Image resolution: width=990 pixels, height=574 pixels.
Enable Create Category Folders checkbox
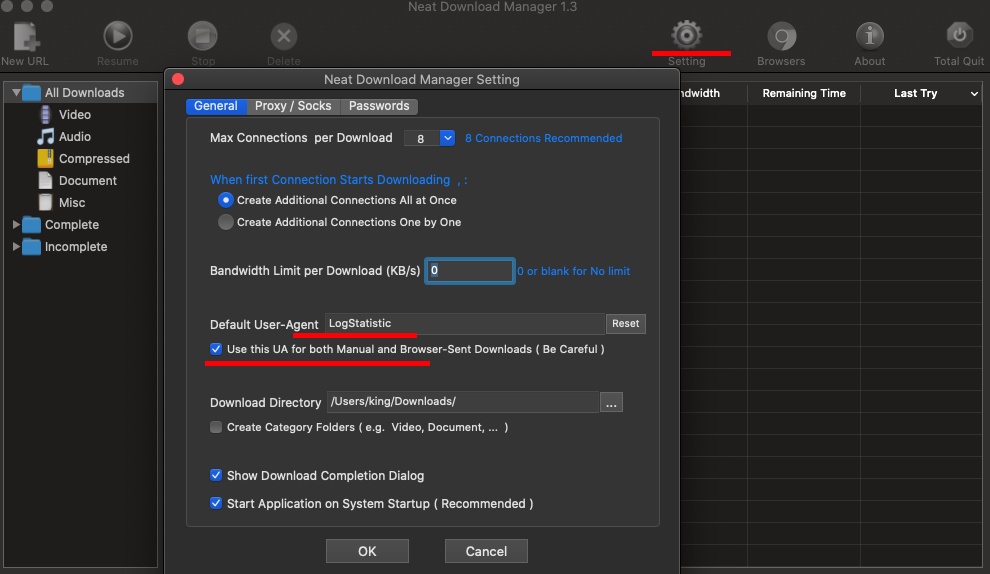pyautogui.click(x=216, y=427)
